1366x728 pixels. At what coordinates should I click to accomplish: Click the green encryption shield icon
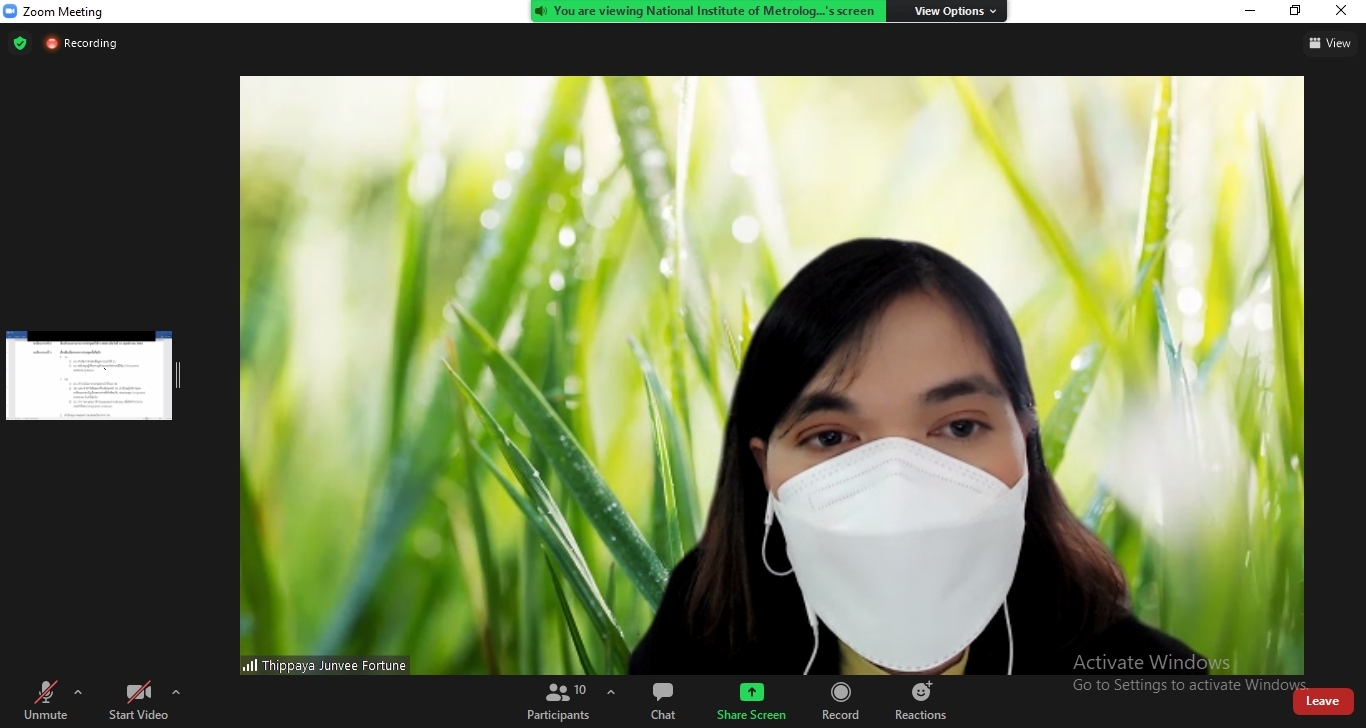[19, 43]
